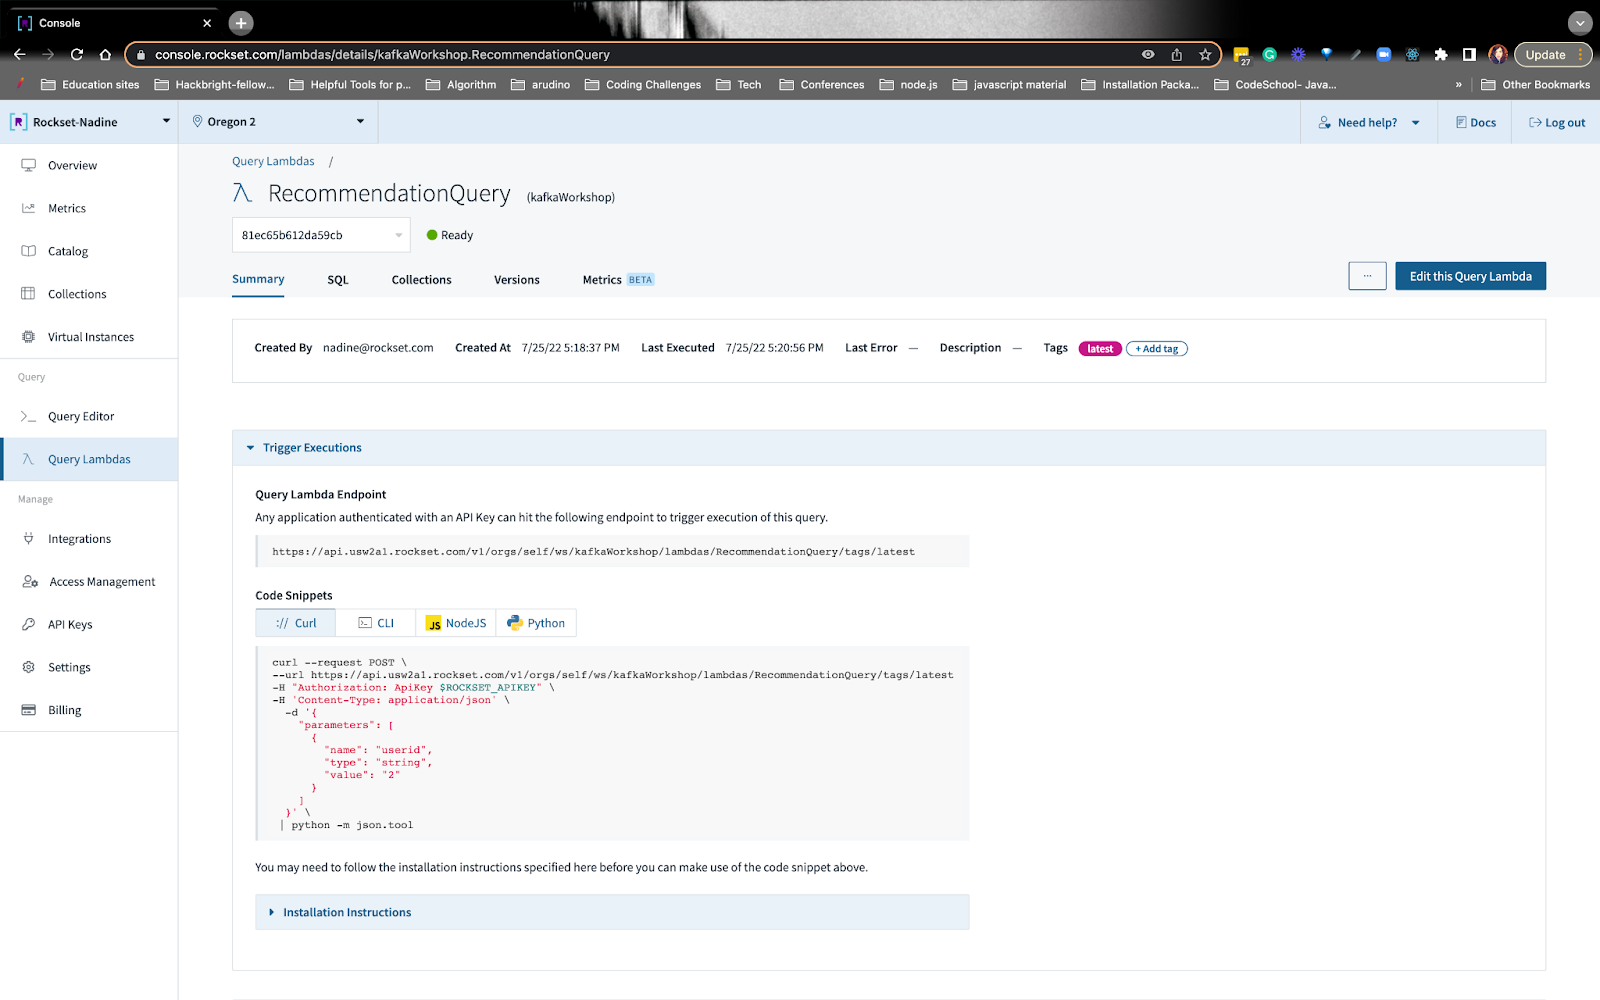Click the Query Lambda endpoint URL box
This screenshot has height=1000, width=1600.
[x=612, y=552]
